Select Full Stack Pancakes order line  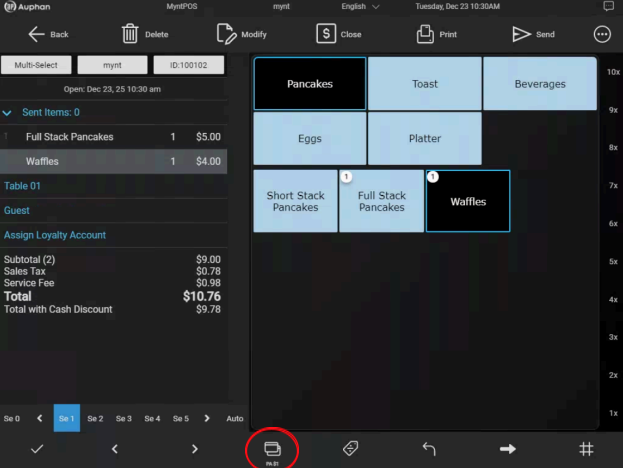tap(114, 137)
